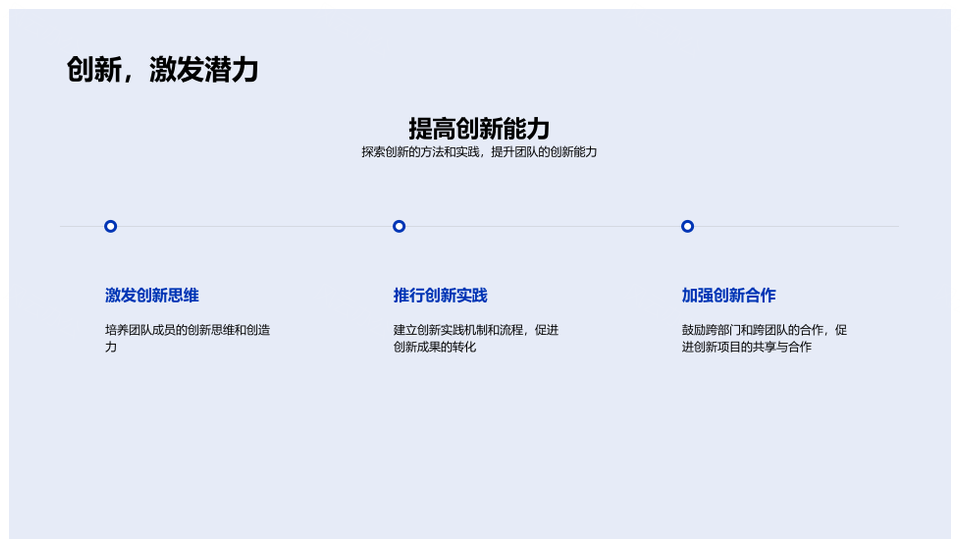Click the circle marker above 激发创新思维
This screenshot has width=960, height=548.
[111, 226]
